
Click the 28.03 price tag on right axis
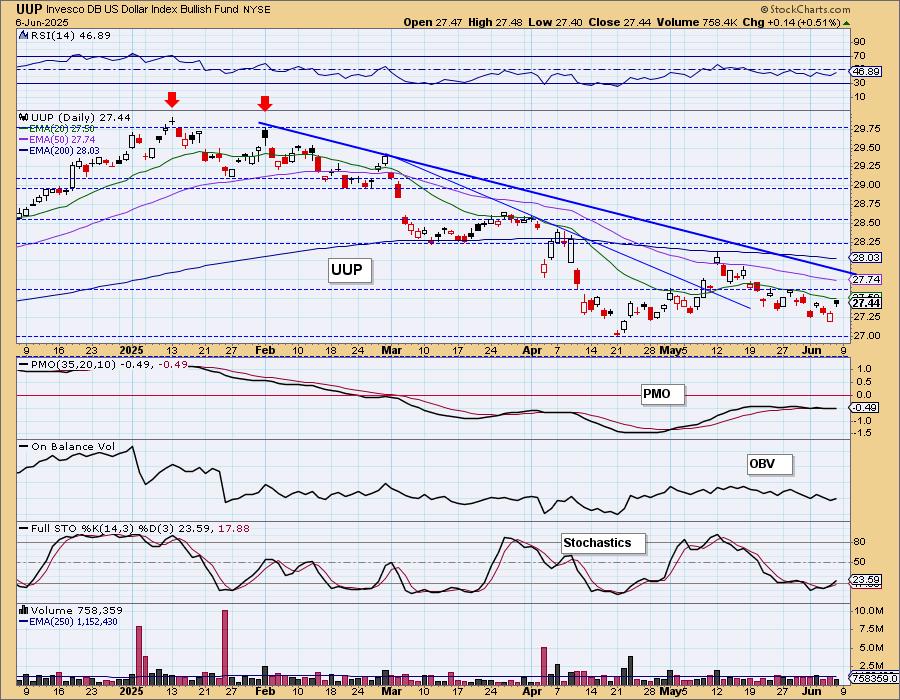coord(866,258)
